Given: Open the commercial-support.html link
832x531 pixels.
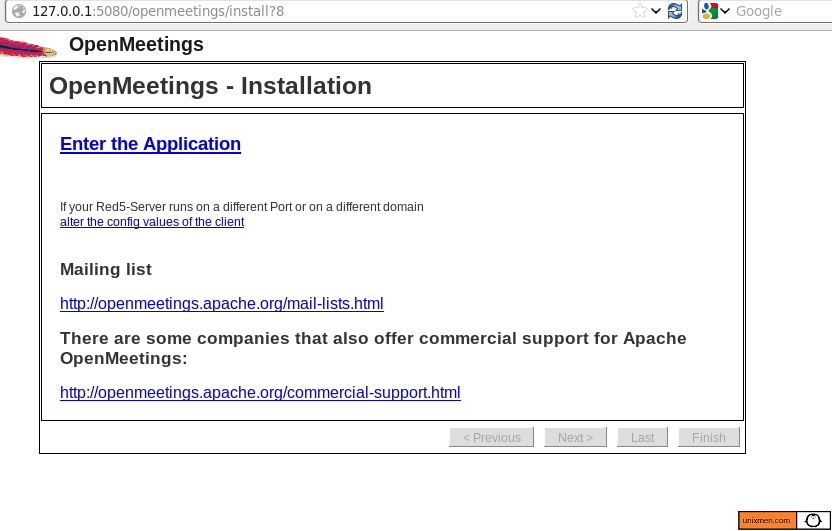Looking at the screenshot, I should [260, 393].
